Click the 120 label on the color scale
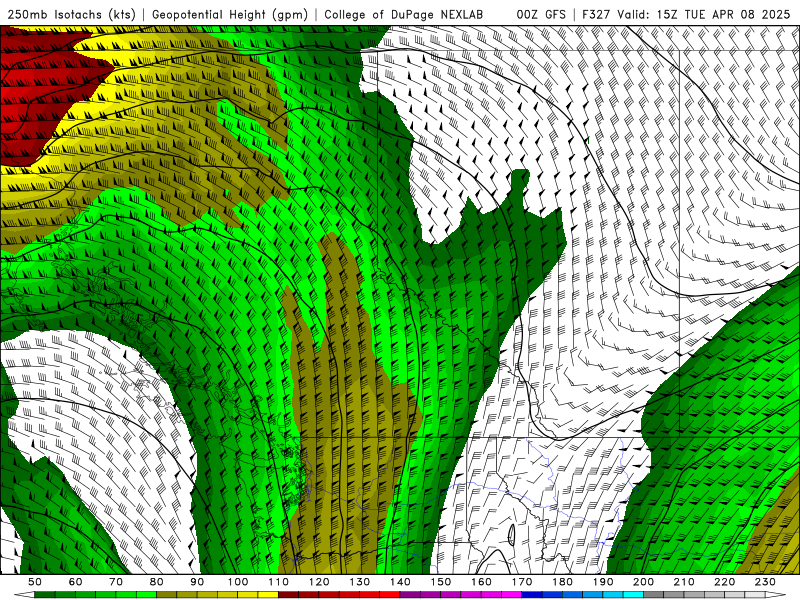The height and width of the screenshot is (600, 800). coord(319,582)
